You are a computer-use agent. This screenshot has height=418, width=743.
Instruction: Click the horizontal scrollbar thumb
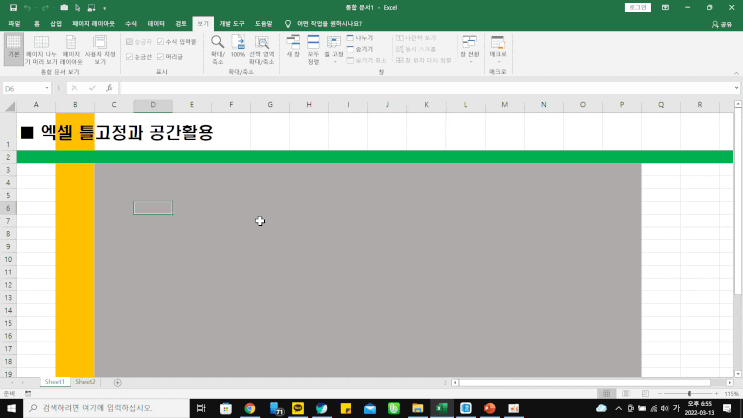(584, 382)
